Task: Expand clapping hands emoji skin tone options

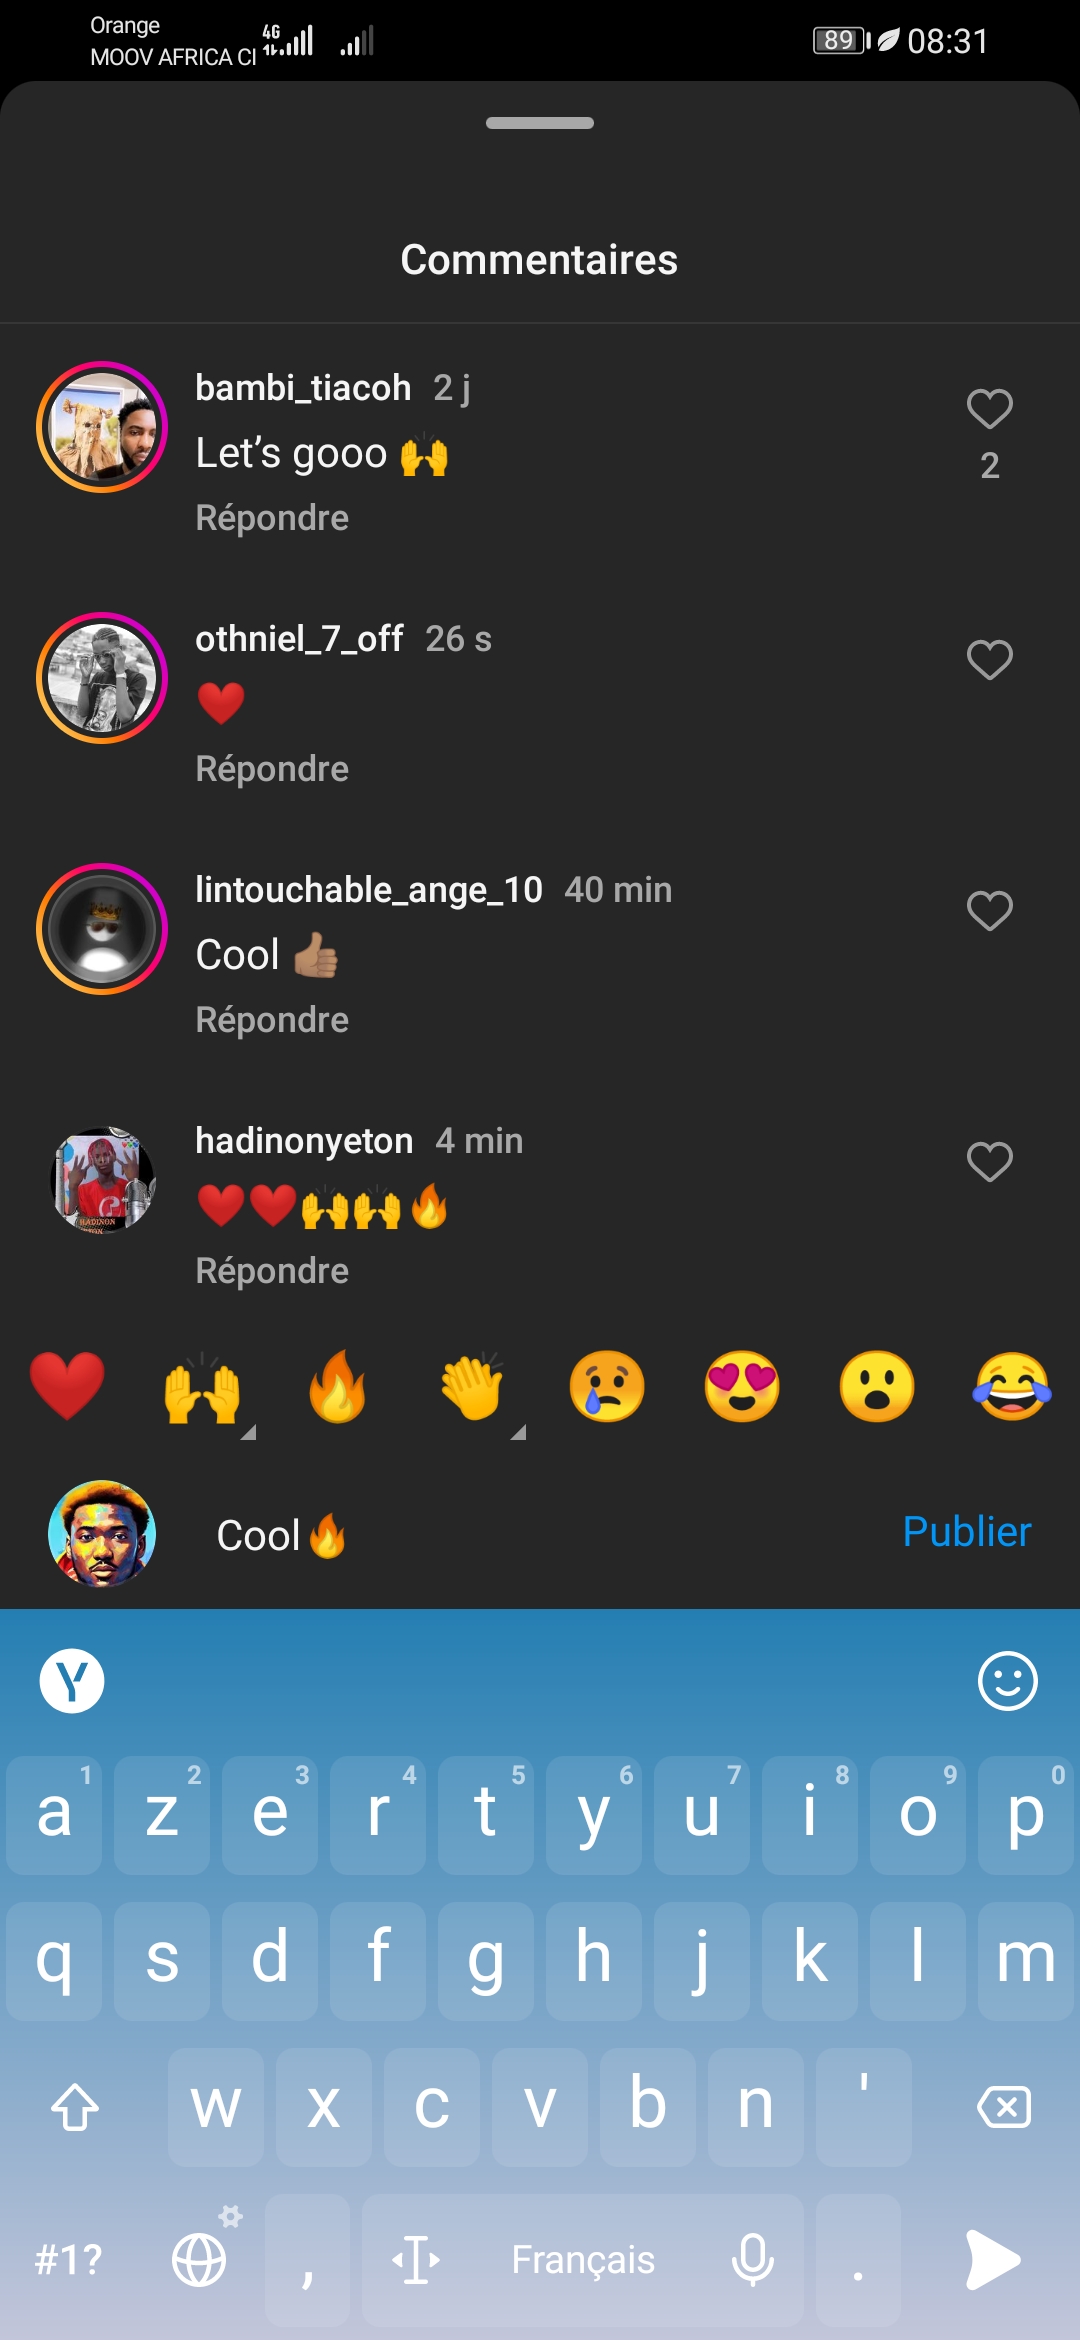Action: [518, 1432]
